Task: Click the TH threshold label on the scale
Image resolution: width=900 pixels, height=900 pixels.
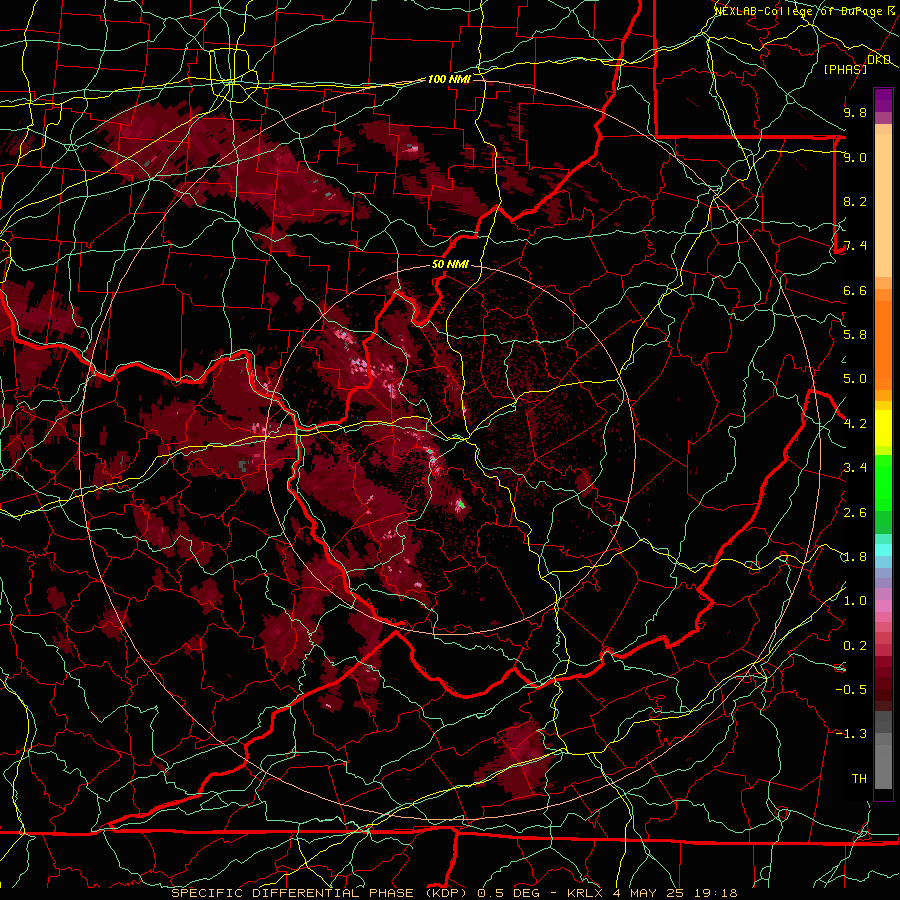Action: click(859, 779)
